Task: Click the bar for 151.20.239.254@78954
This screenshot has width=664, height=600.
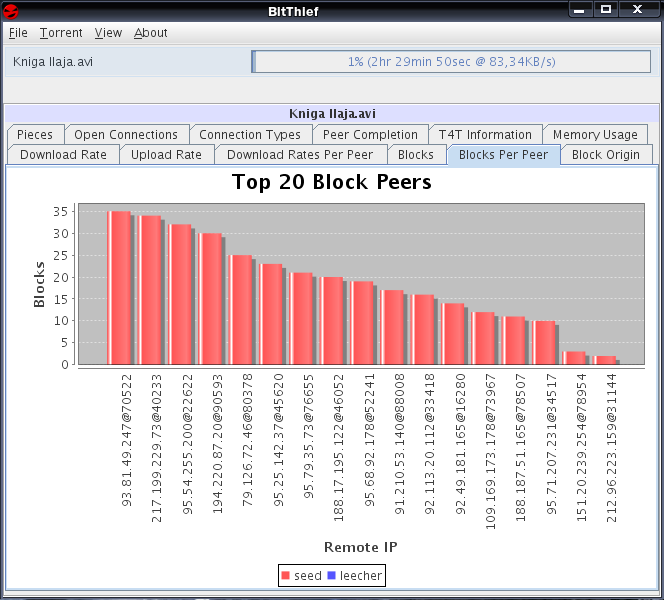Action: (574, 358)
